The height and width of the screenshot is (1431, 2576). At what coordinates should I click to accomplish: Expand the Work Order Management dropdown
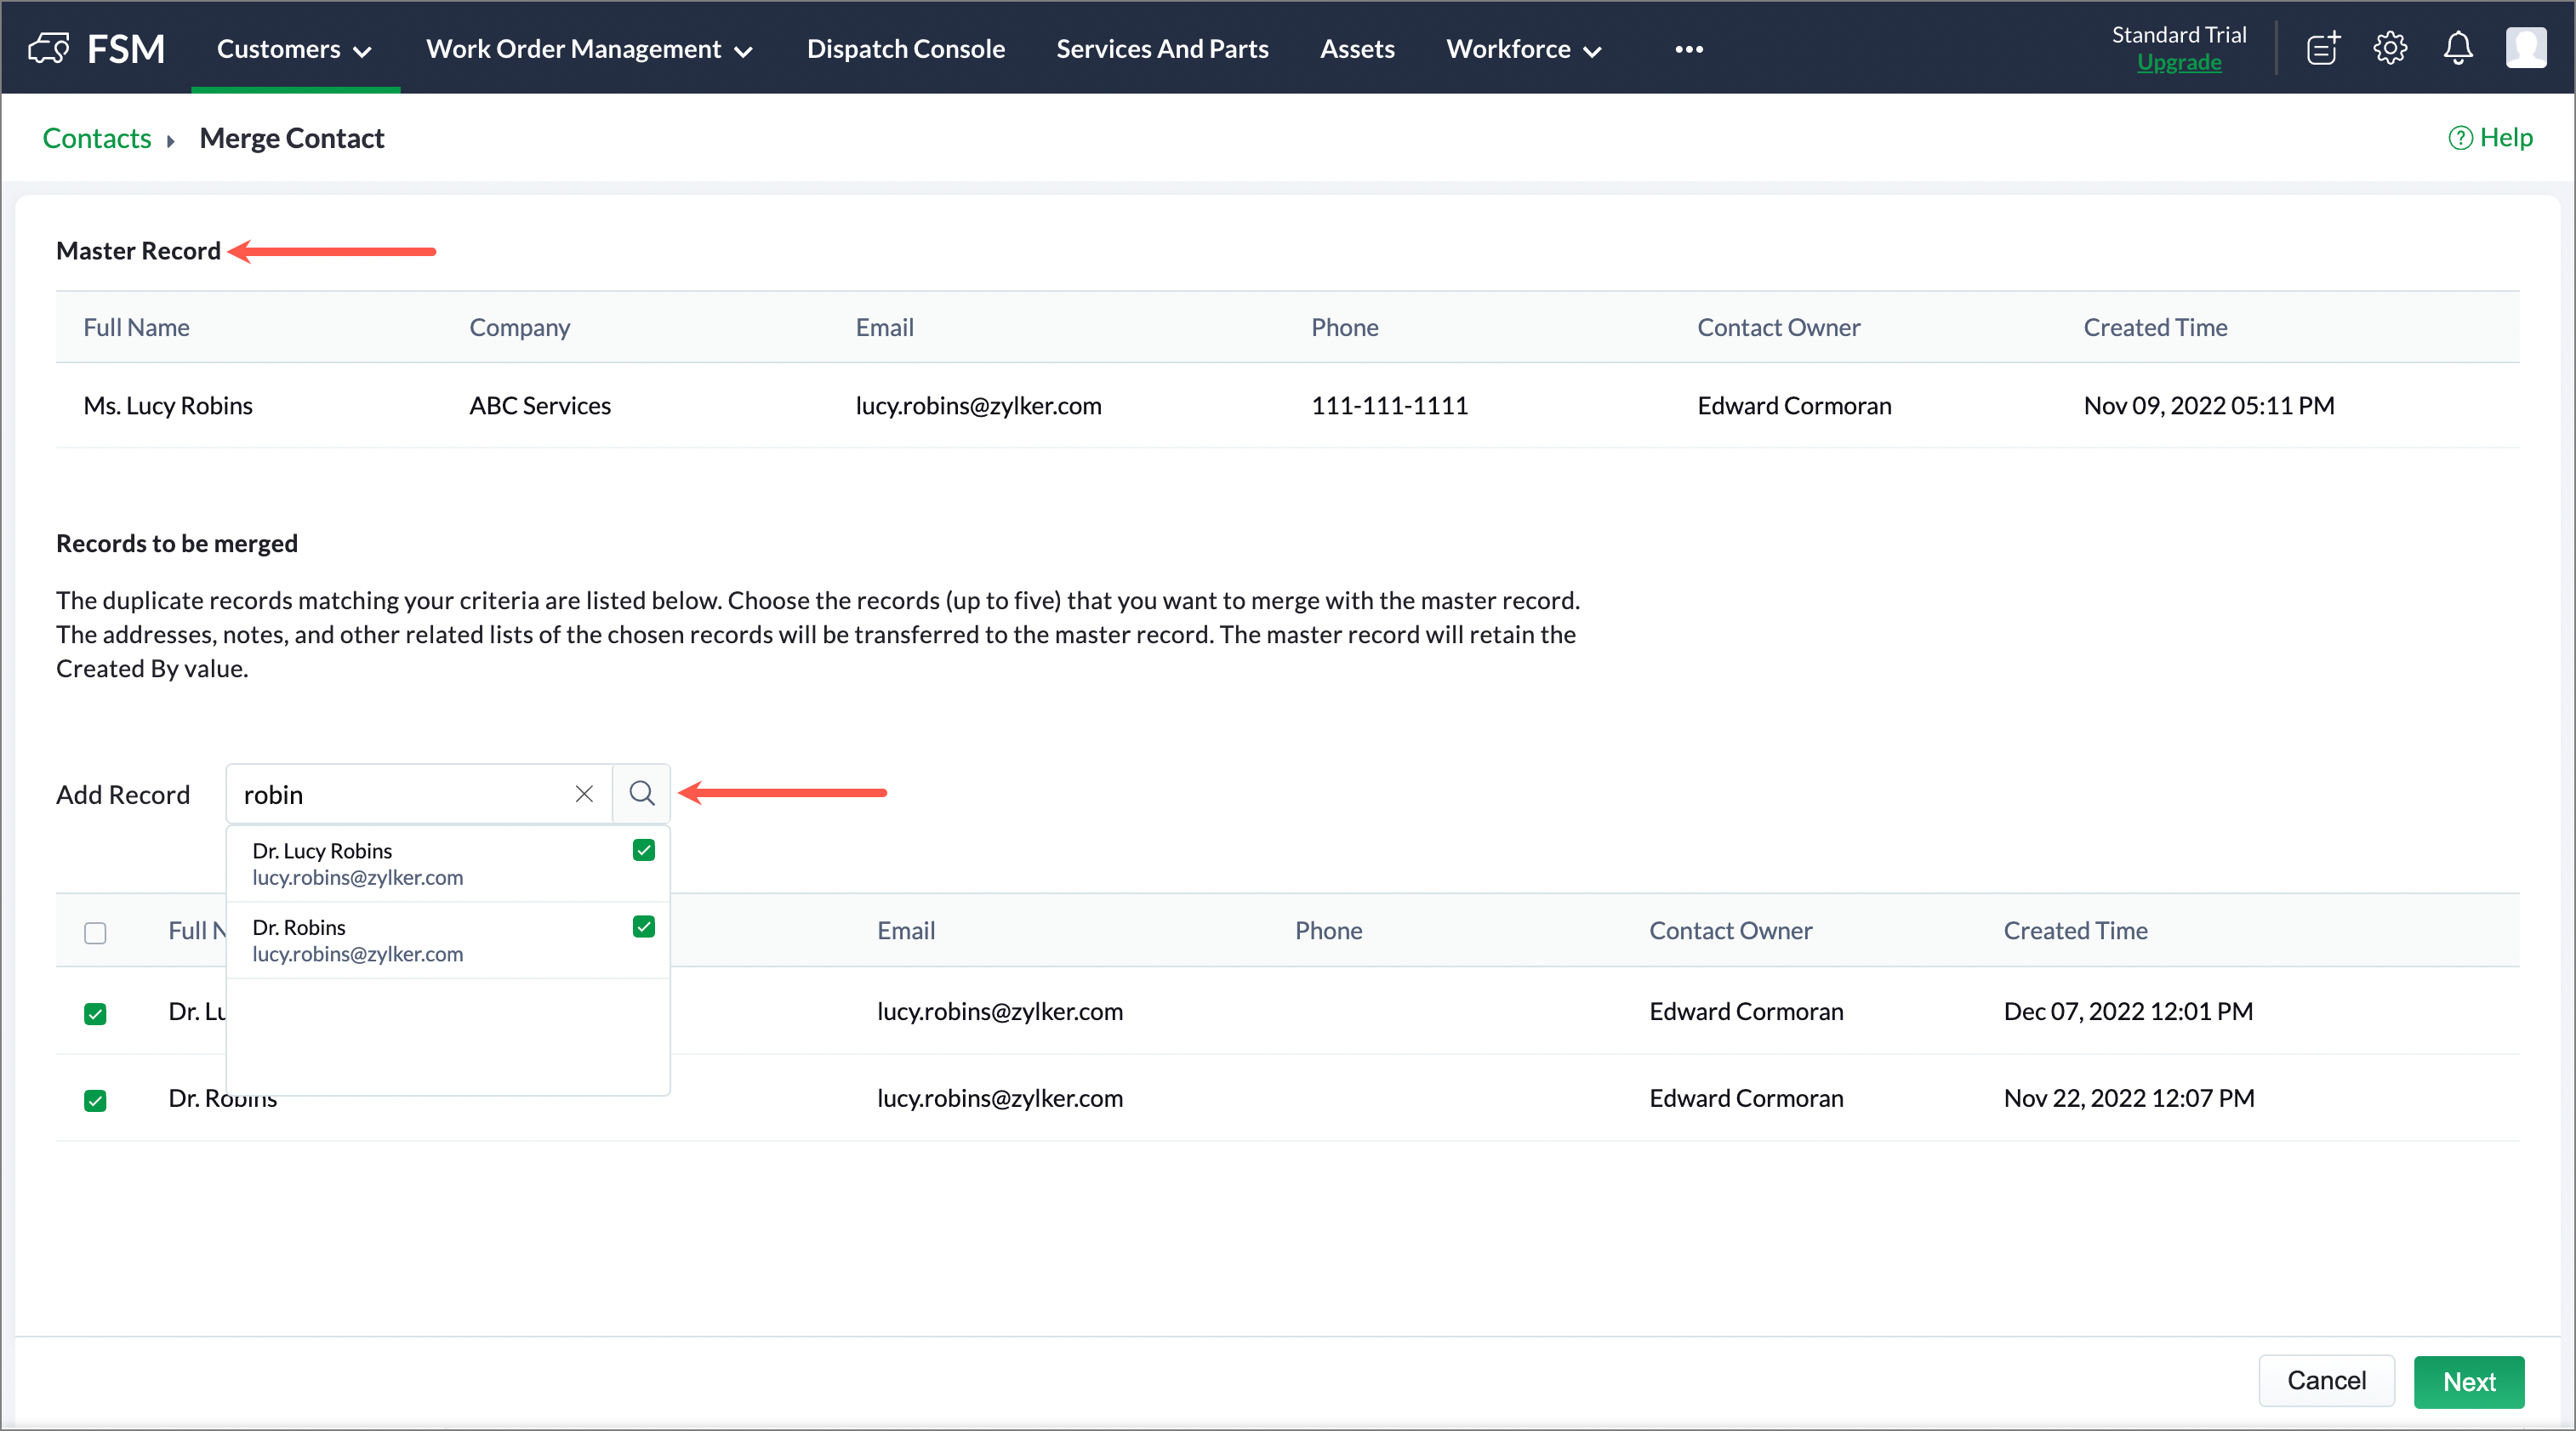pos(589,49)
